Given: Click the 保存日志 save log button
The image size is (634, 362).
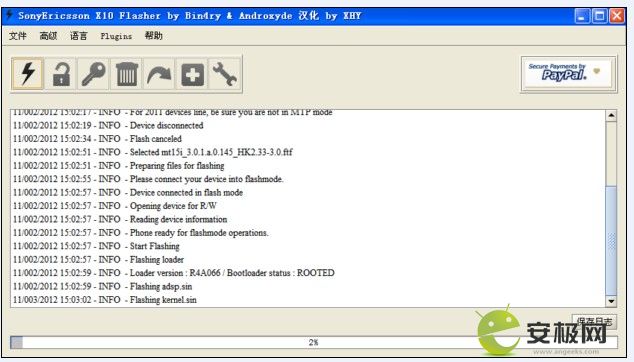Looking at the screenshot, I should (594, 322).
